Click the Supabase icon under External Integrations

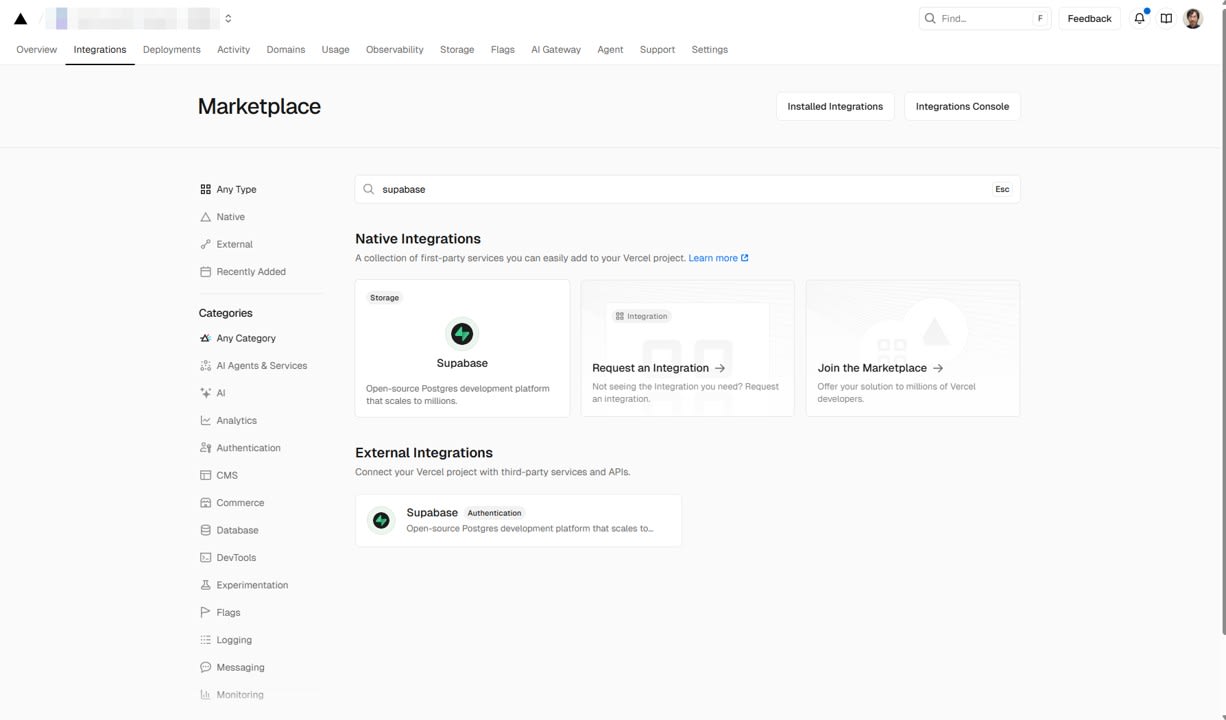coord(381,520)
